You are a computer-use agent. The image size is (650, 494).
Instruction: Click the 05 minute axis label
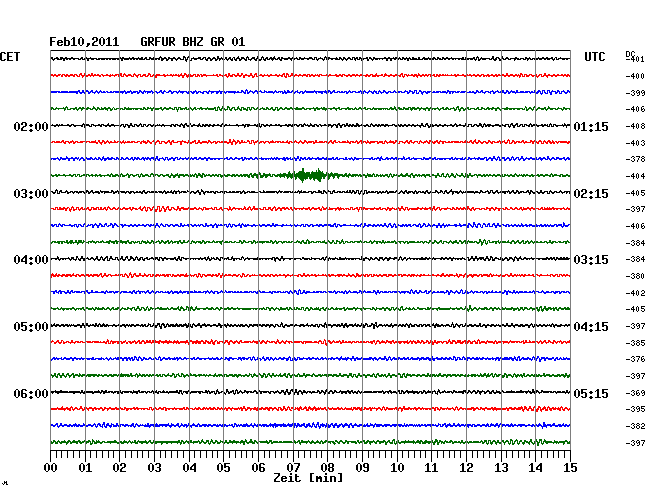[223, 468]
